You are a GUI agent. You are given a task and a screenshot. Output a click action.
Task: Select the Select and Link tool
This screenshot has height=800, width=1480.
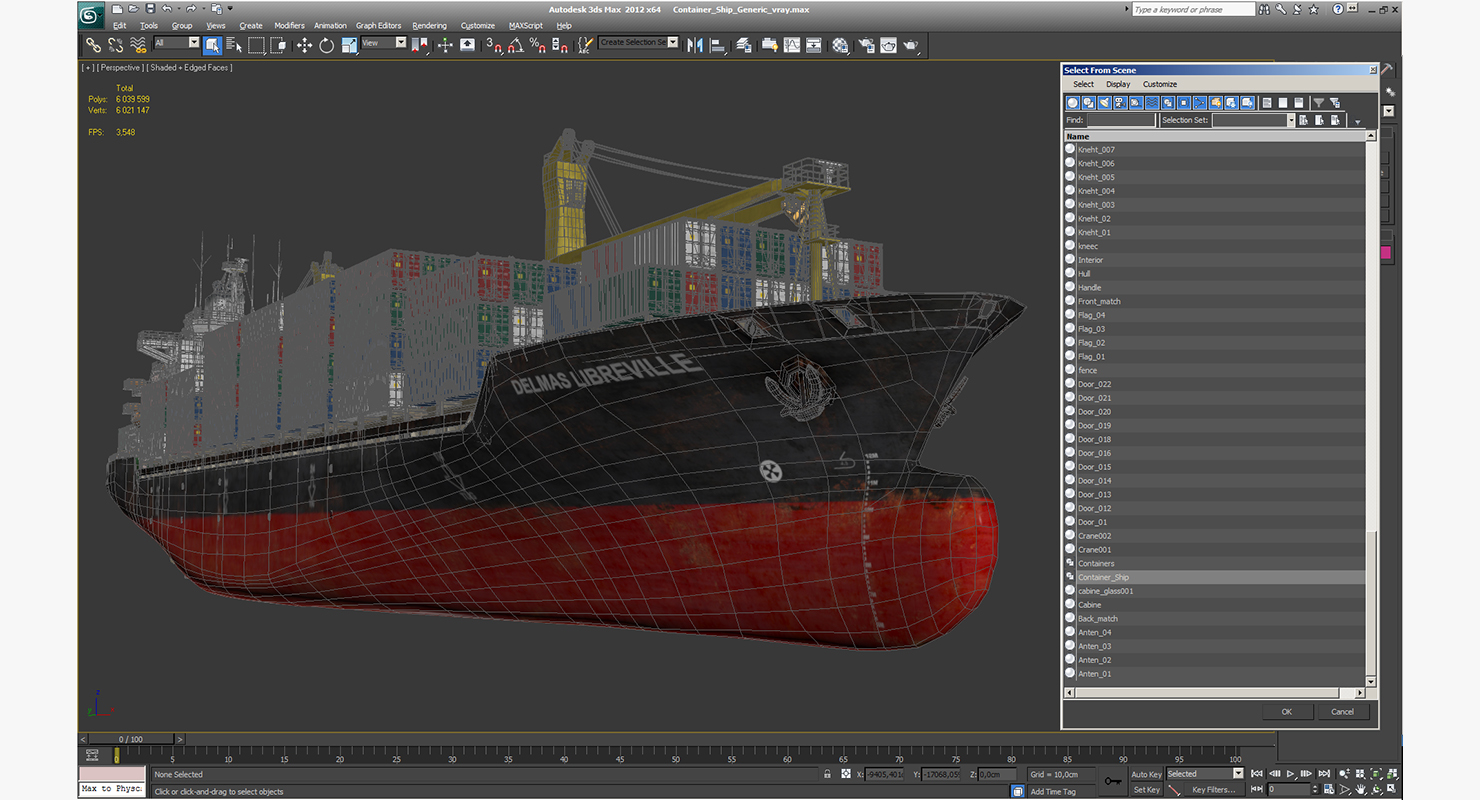[x=93, y=45]
